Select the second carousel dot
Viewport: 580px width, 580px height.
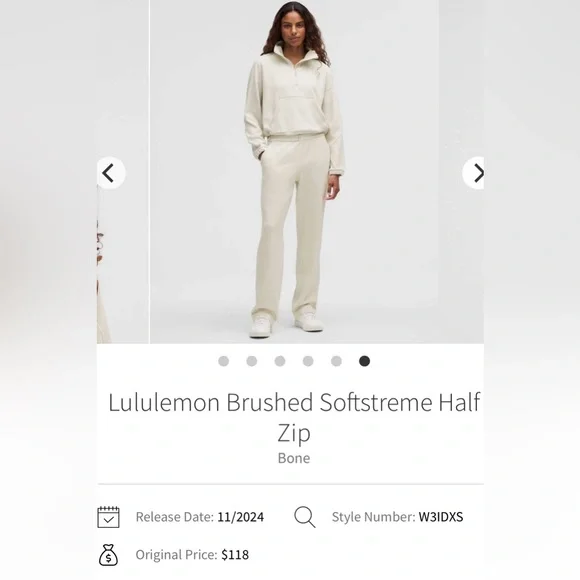(252, 361)
